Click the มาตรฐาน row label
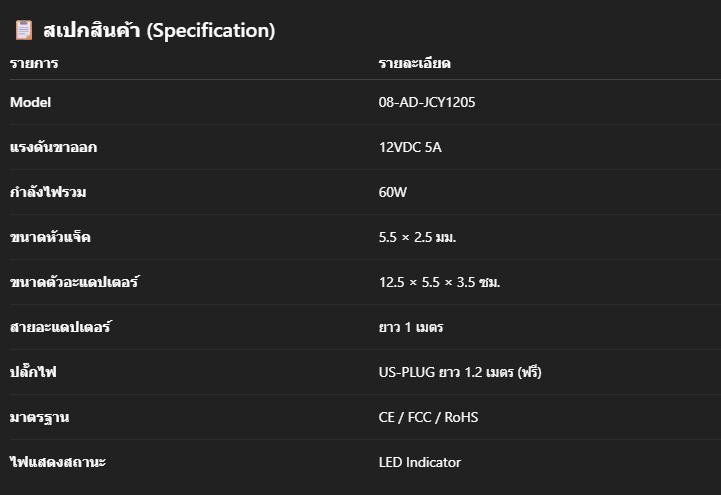721x495 pixels. [x=40, y=418]
